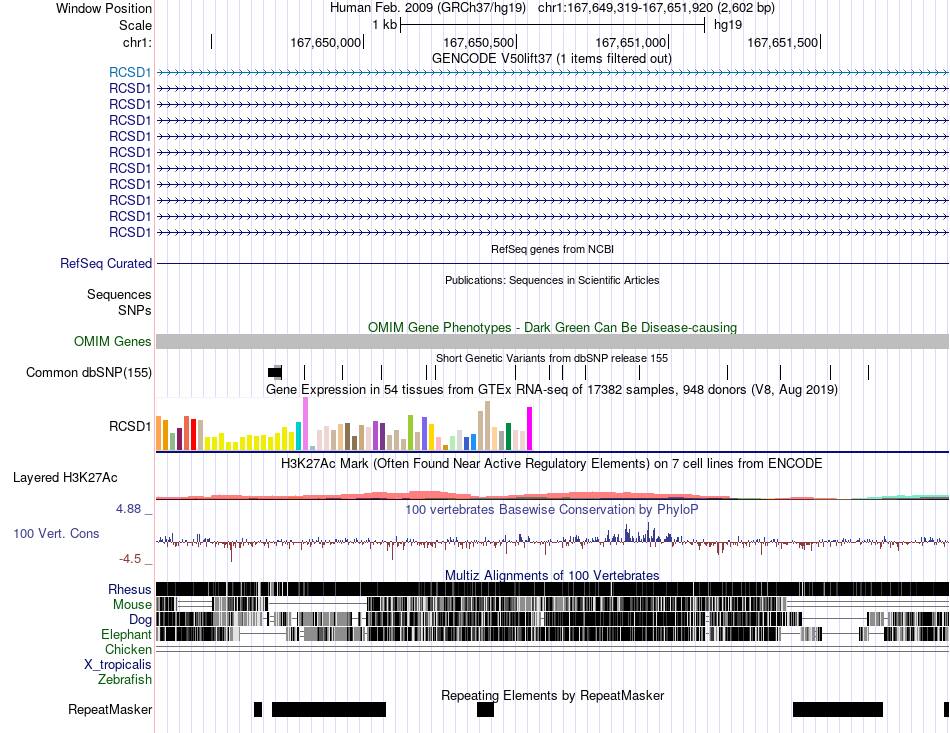The image size is (950, 733).
Task: Click the Dog alignment label
Action: click(140, 619)
